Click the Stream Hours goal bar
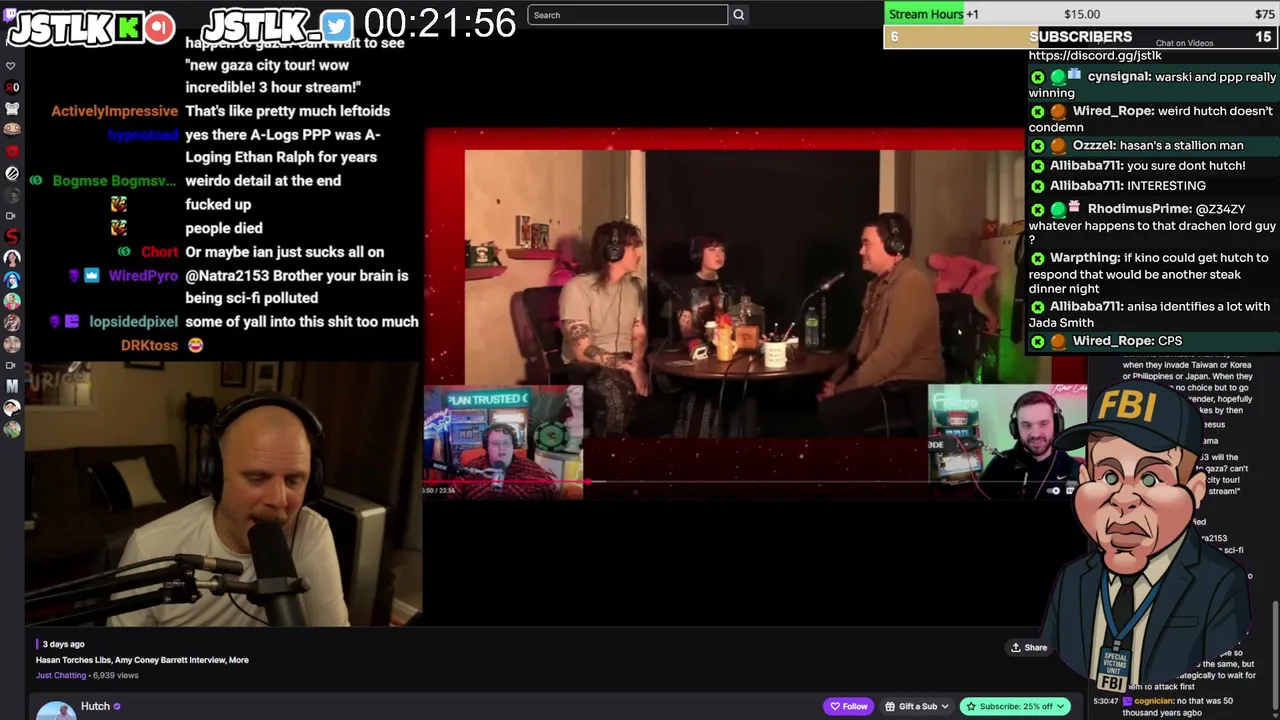1280x720 pixels. (x=1081, y=14)
